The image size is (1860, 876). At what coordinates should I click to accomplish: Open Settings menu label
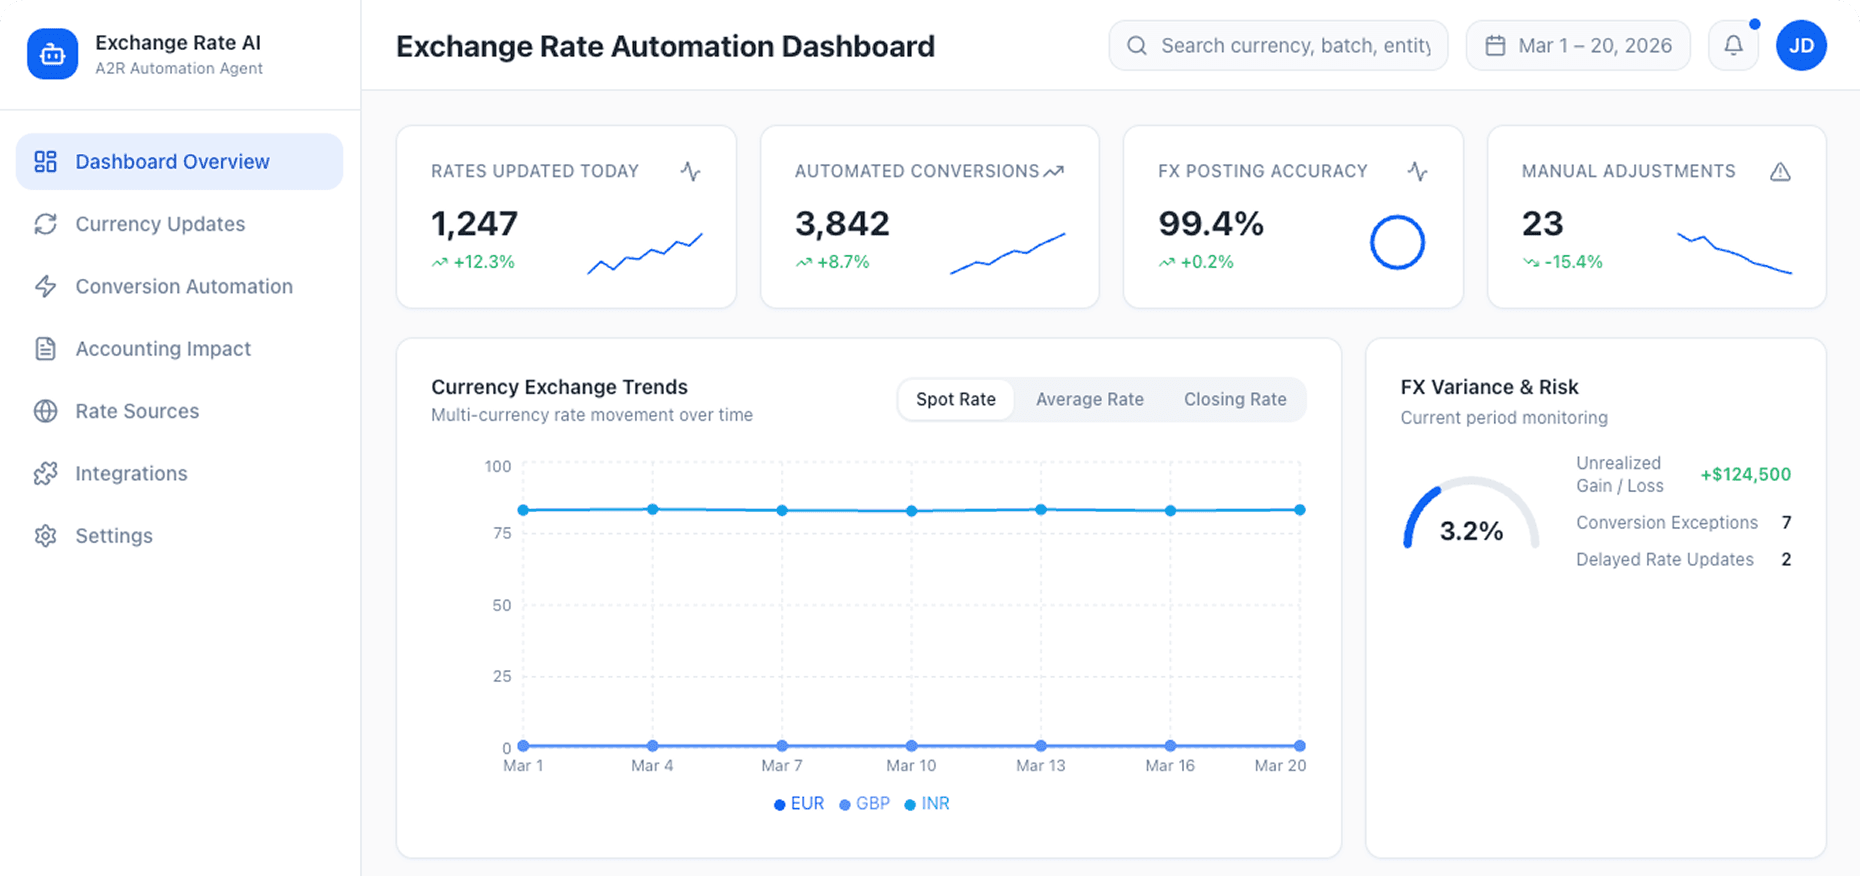tap(114, 536)
